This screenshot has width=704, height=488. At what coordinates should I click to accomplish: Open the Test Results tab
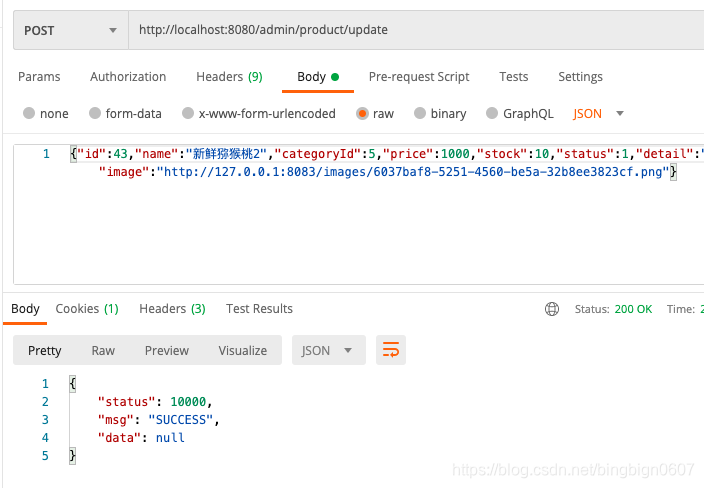[259, 309]
